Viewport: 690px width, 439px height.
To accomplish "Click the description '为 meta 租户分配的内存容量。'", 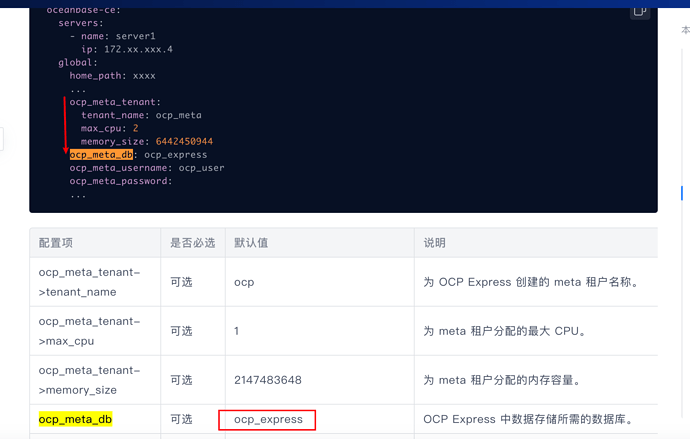I will click(x=502, y=380).
